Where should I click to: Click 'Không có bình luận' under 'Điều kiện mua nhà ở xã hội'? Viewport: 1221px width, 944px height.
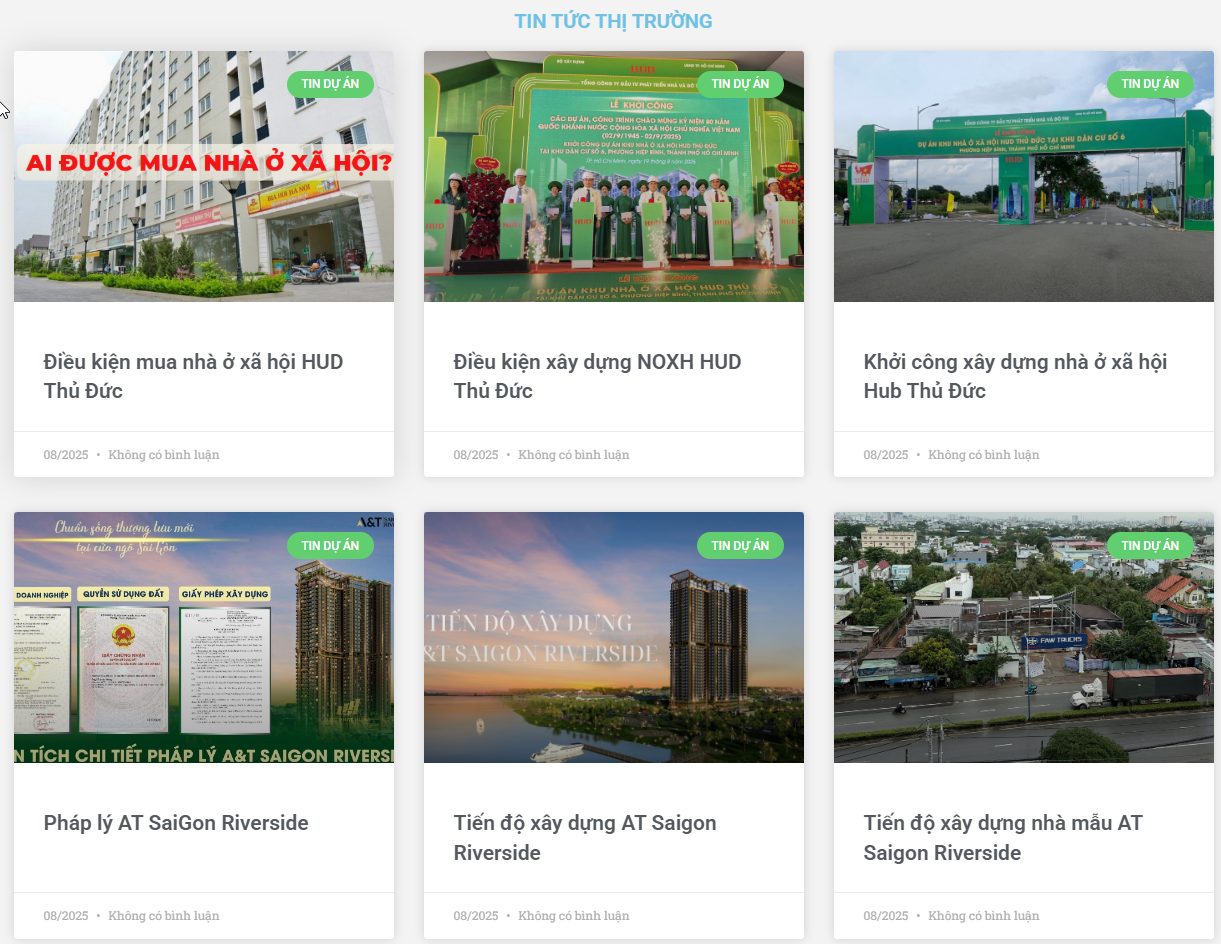164,455
